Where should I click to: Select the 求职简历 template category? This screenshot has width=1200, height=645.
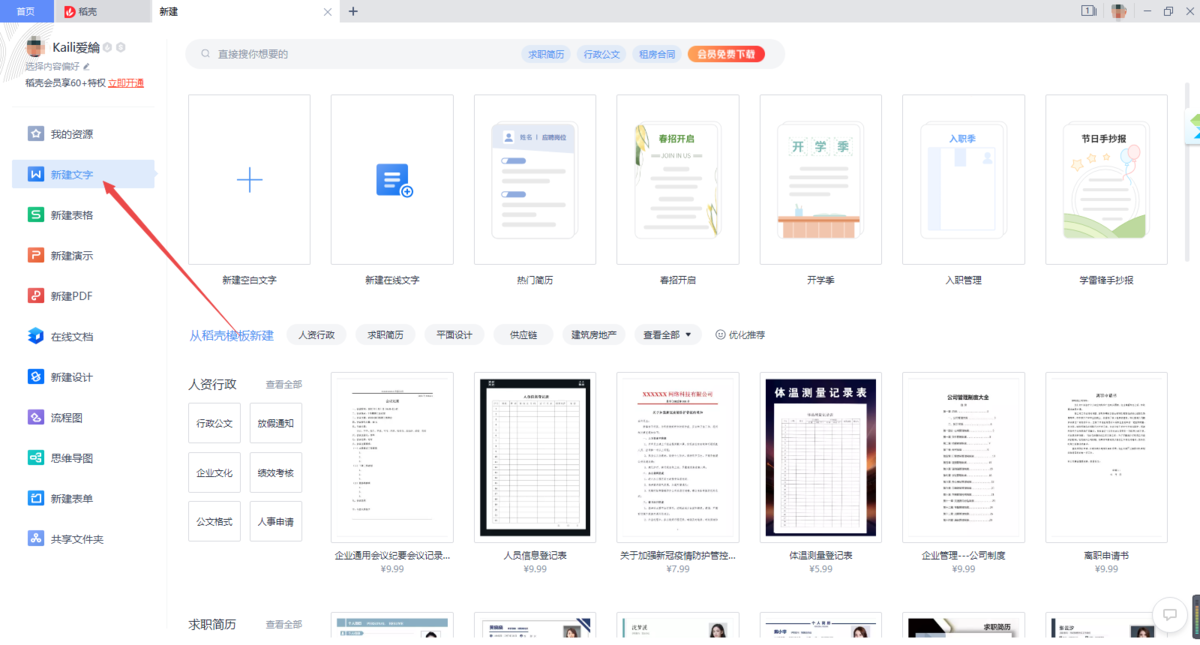[x=385, y=334]
